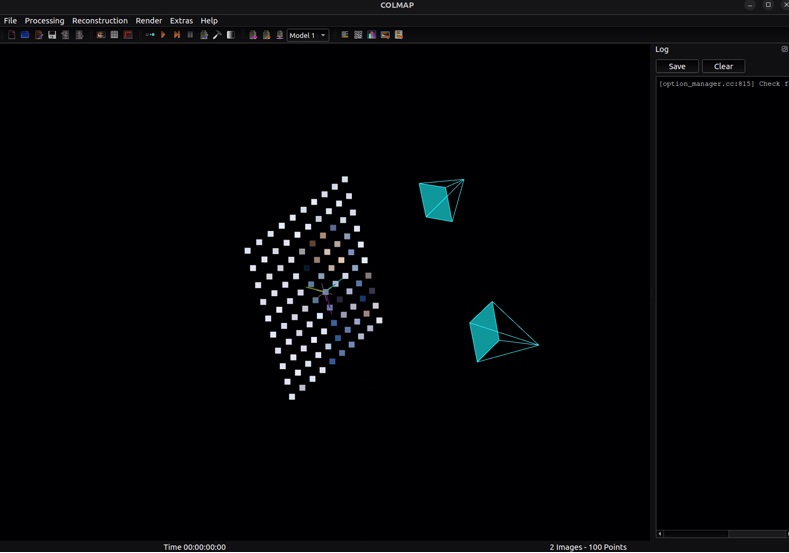Open the Processing menu

pyautogui.click(x=44, y=20)
